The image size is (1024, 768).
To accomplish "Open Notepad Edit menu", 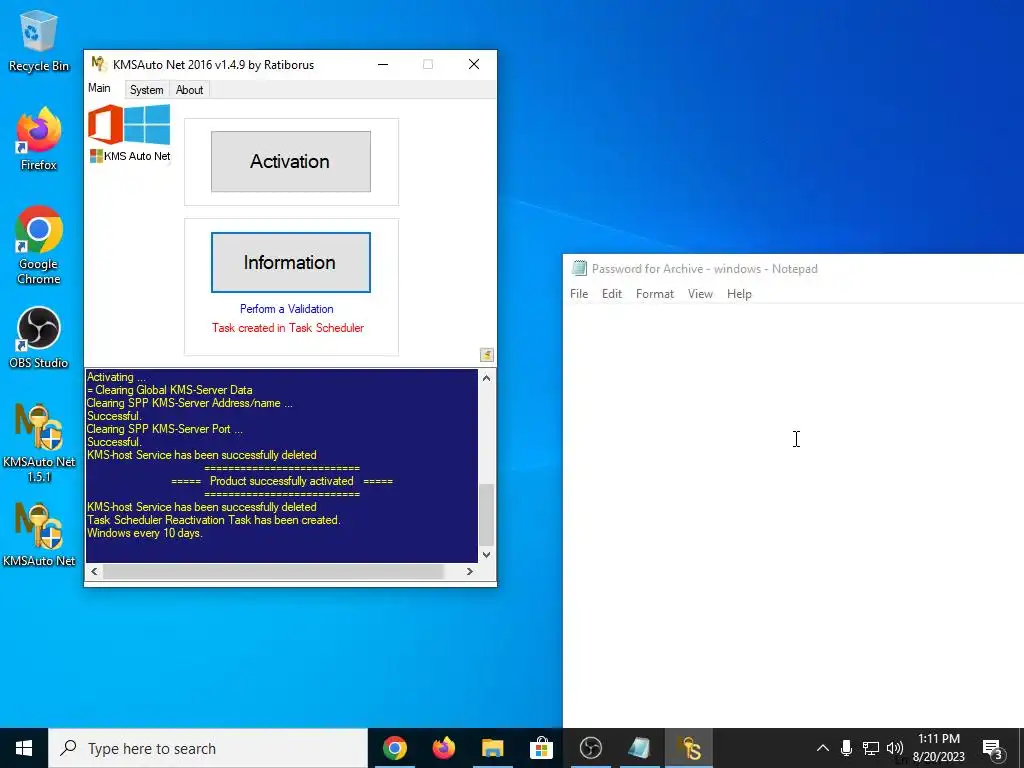I will tap(611, 294).
